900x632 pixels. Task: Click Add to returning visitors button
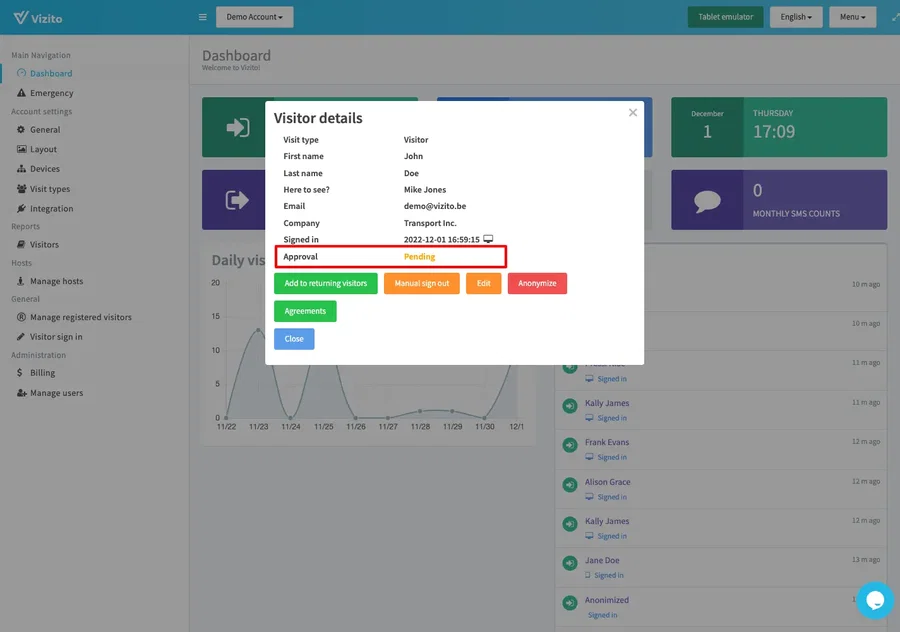tap(325, 284)
